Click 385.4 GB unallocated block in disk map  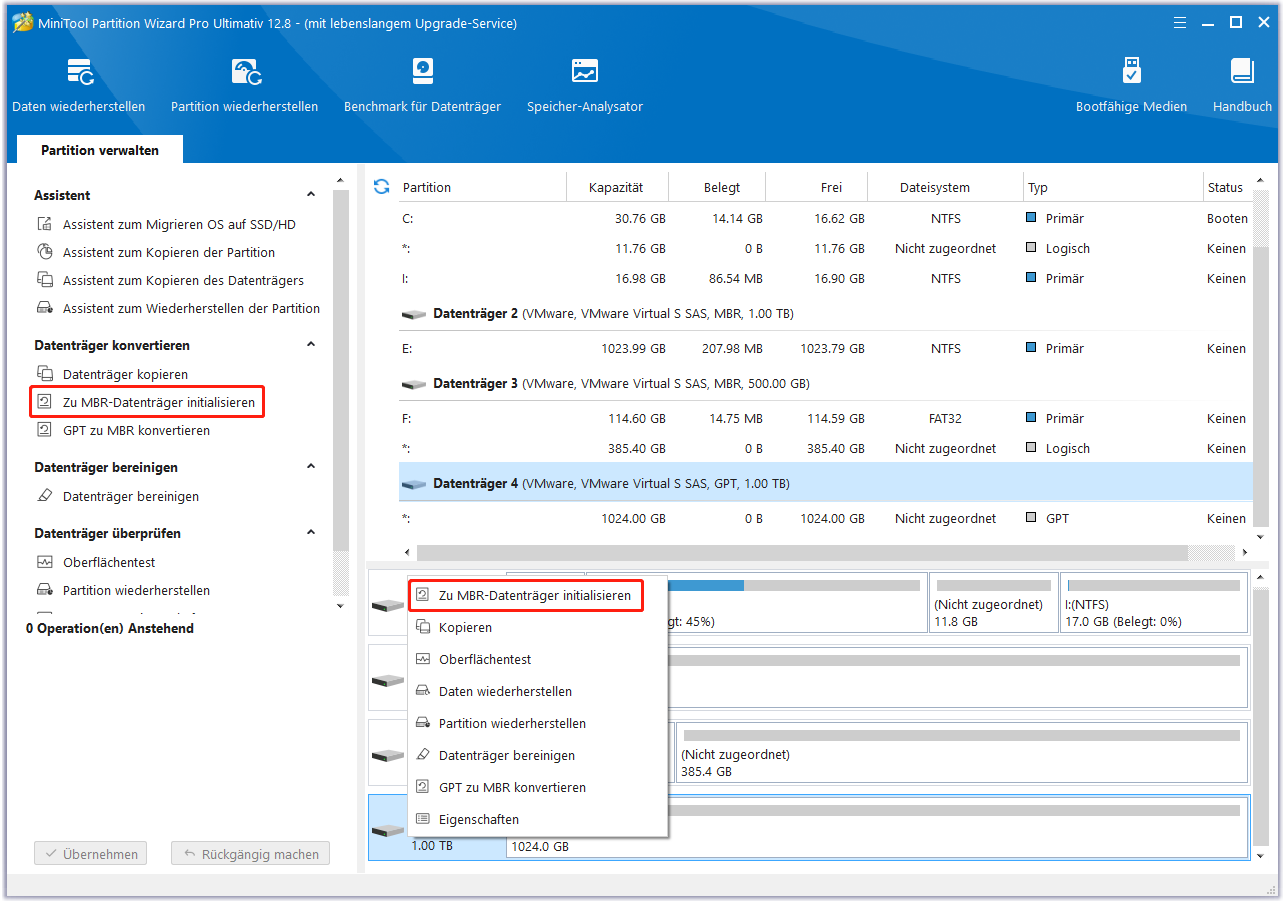click(962, 752)
